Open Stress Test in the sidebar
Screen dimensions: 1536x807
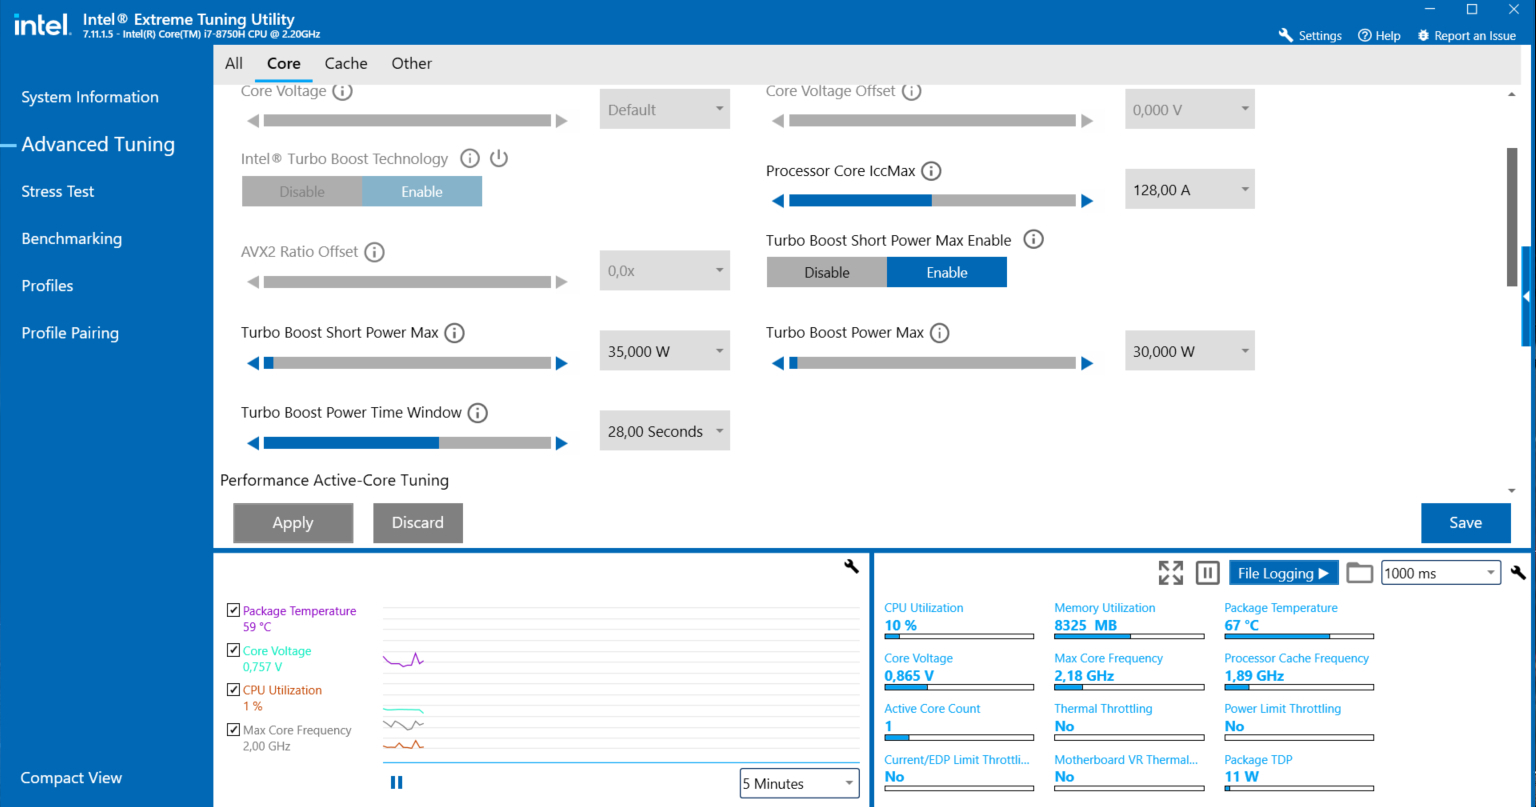pos(58,191)
